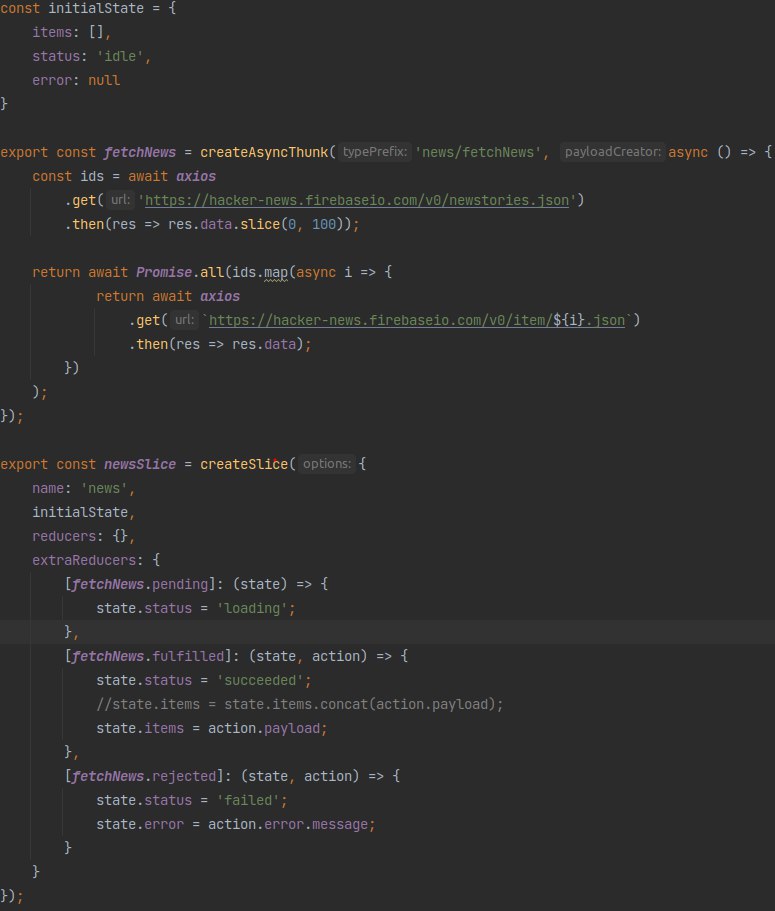Click the 'failed' string literal
The width and height of the screenshot is (775, 911).
[x=248, y=801]
